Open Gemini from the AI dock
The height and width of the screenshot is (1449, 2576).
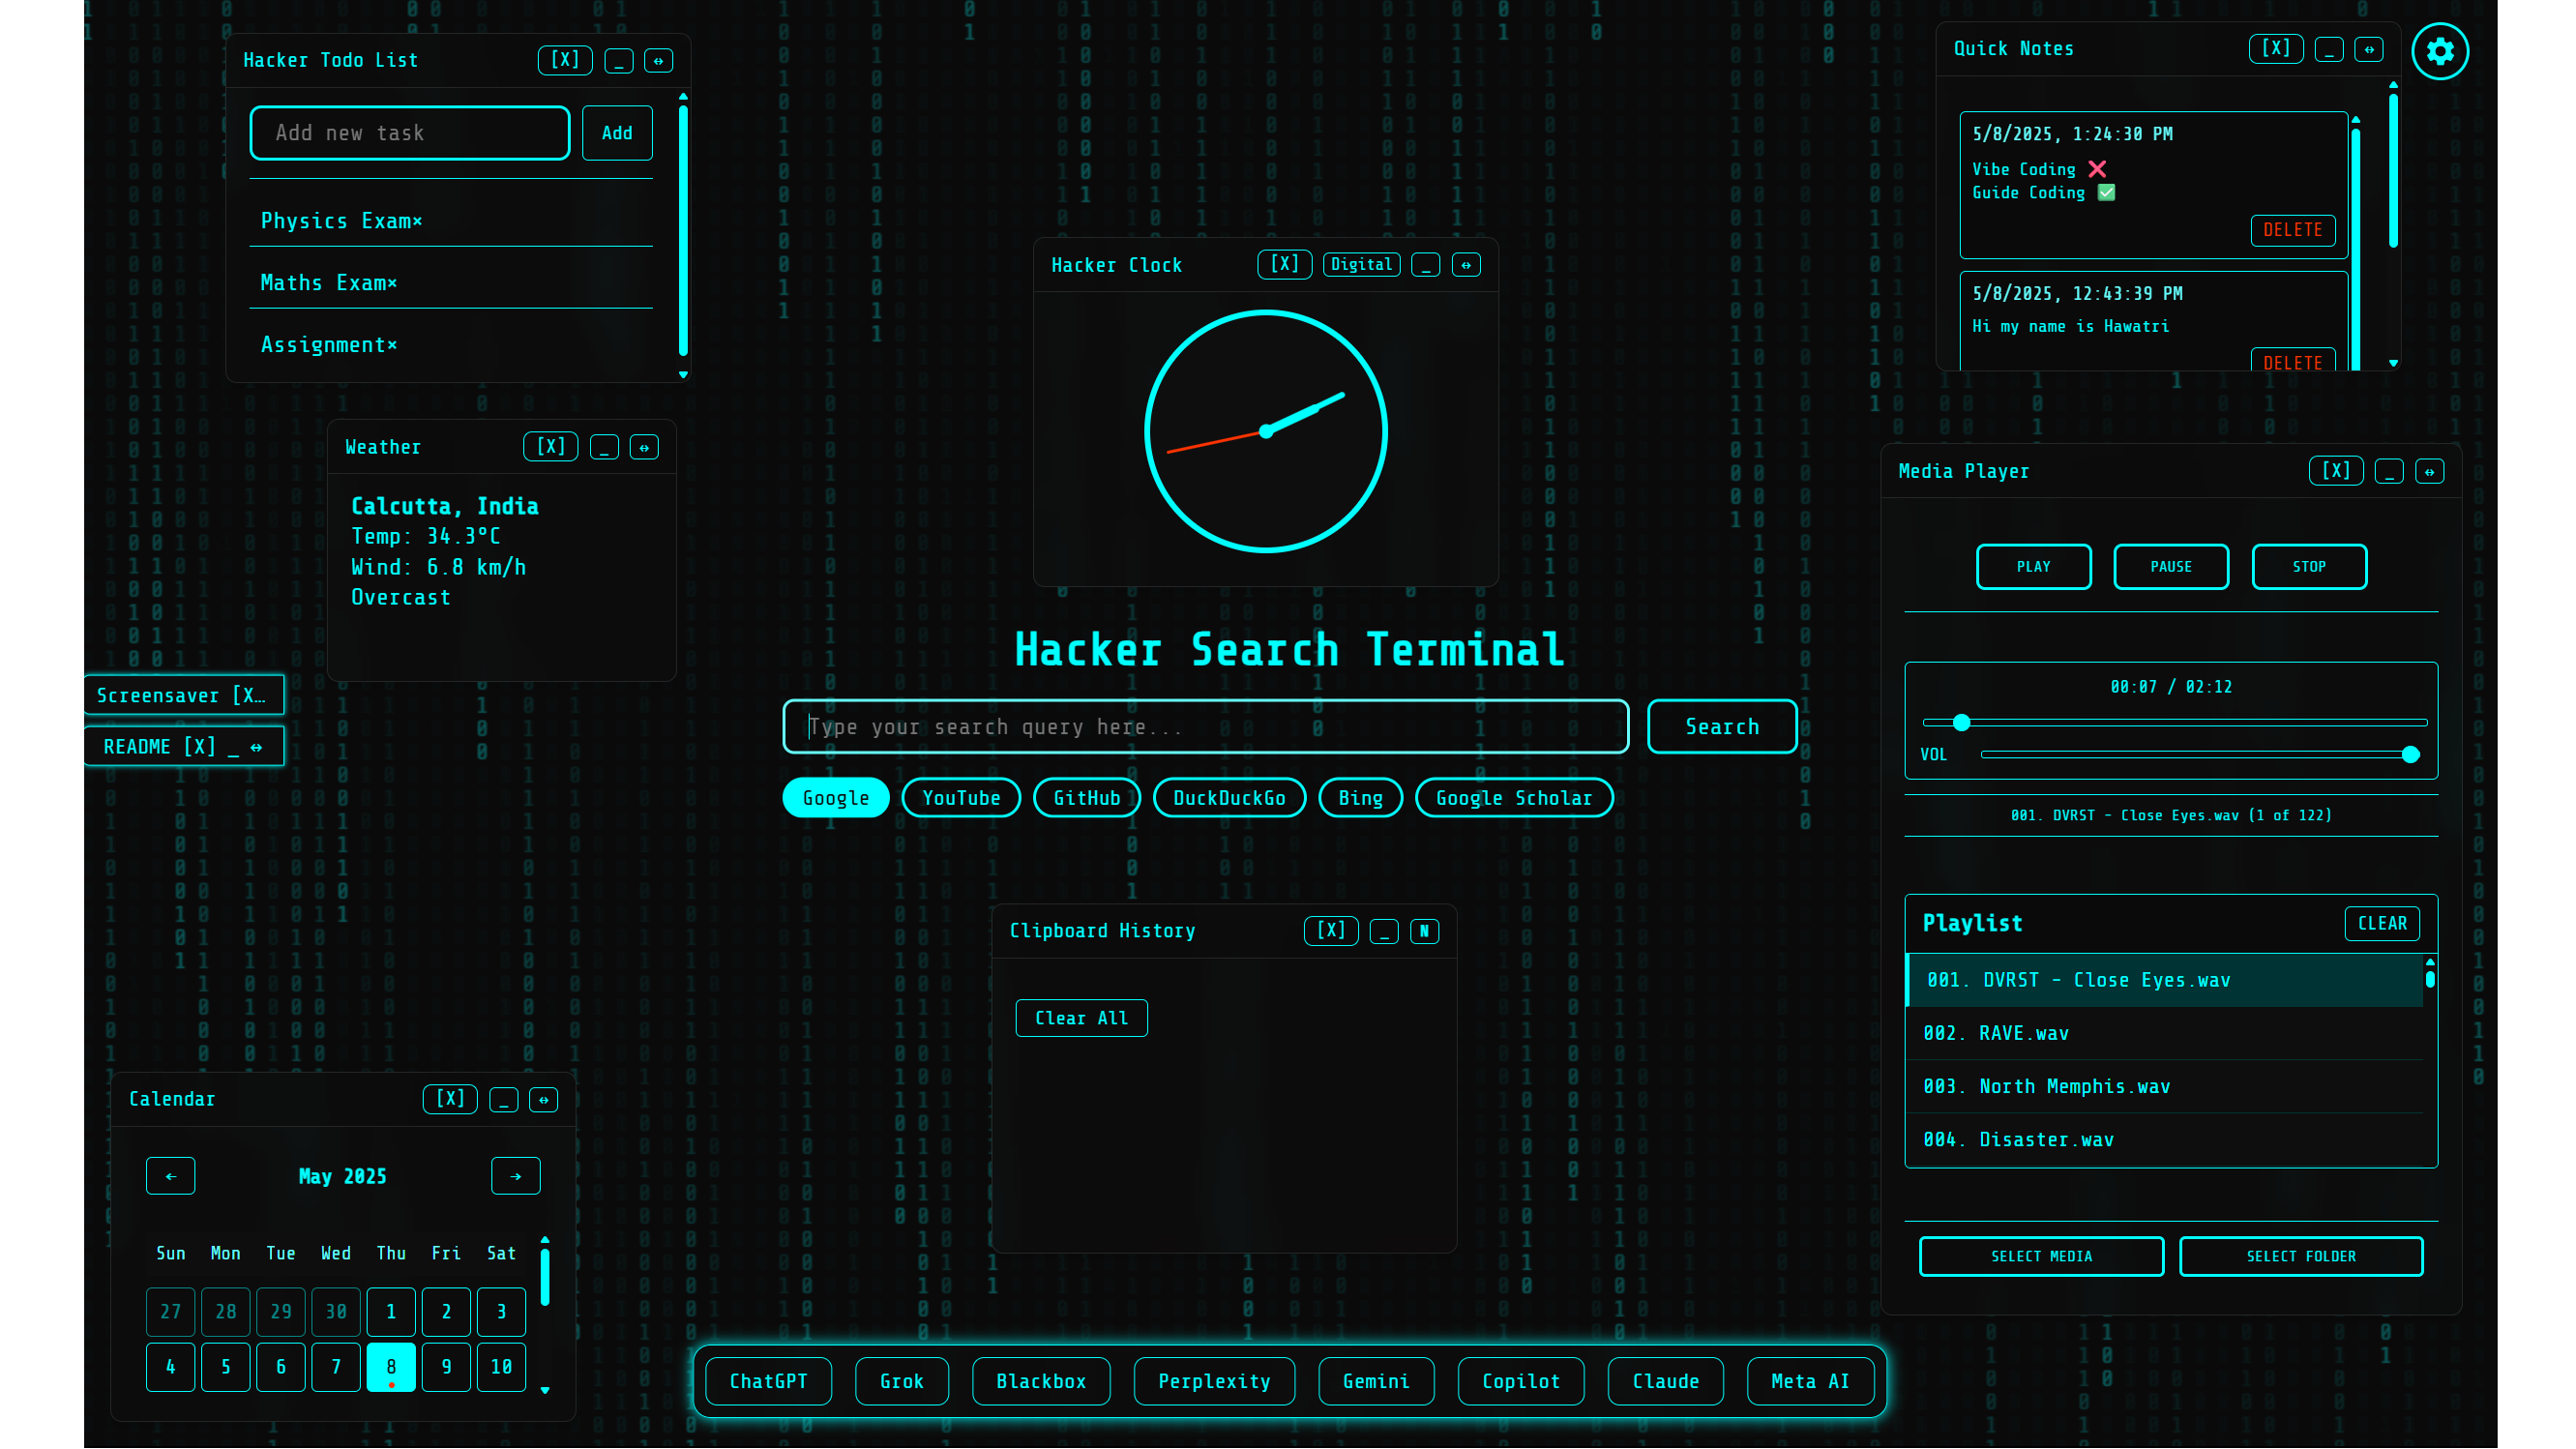1376,1382
